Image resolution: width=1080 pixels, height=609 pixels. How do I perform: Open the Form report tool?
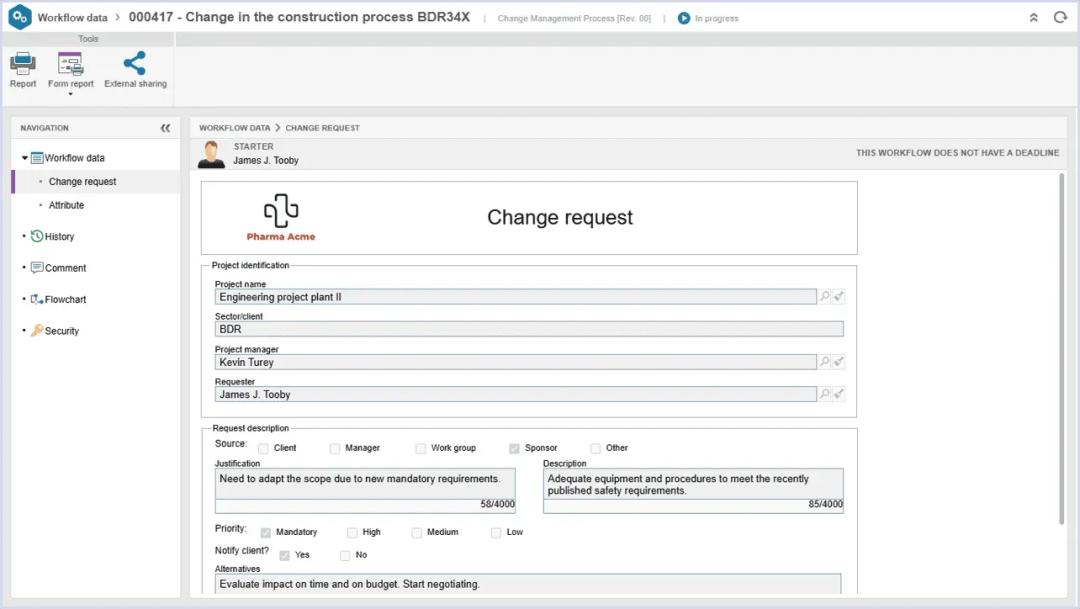click(70, 65)
